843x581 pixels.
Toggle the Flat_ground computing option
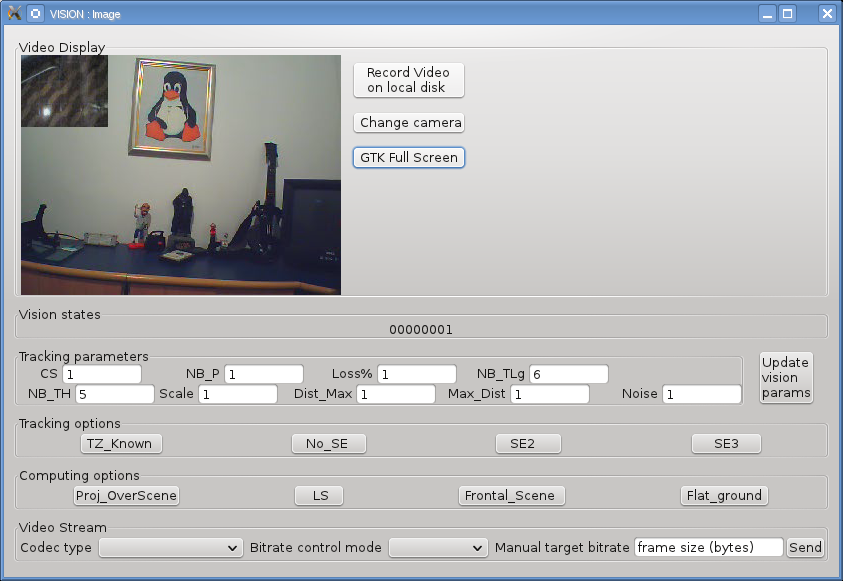click(724, 496)
